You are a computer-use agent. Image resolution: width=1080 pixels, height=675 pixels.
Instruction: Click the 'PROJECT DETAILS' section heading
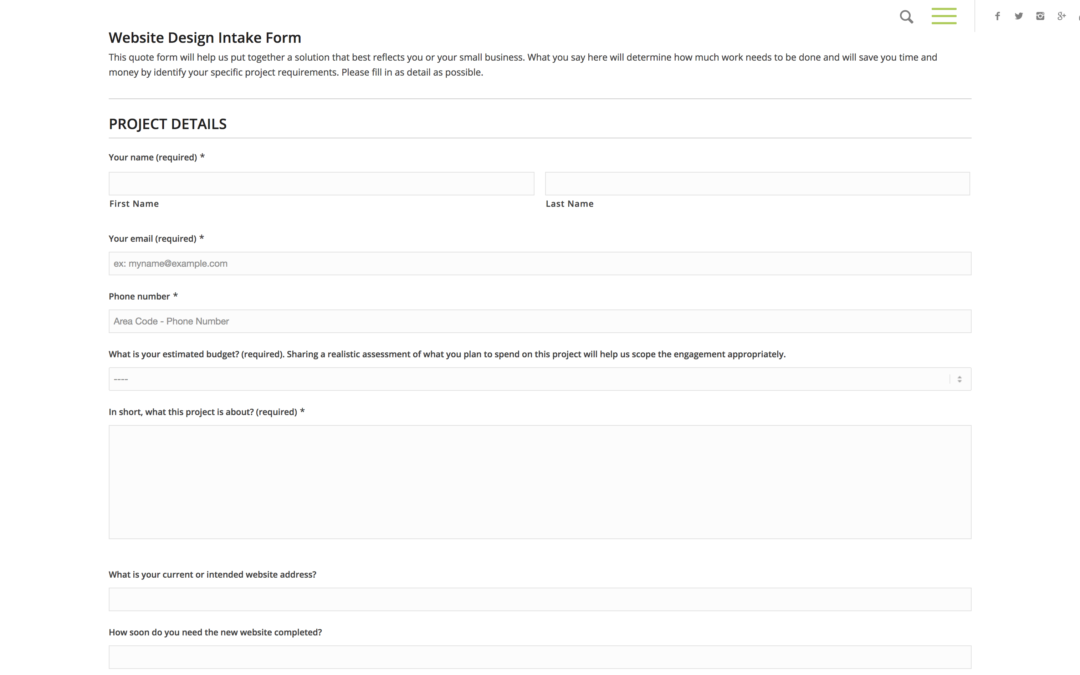tap(168, 124)
